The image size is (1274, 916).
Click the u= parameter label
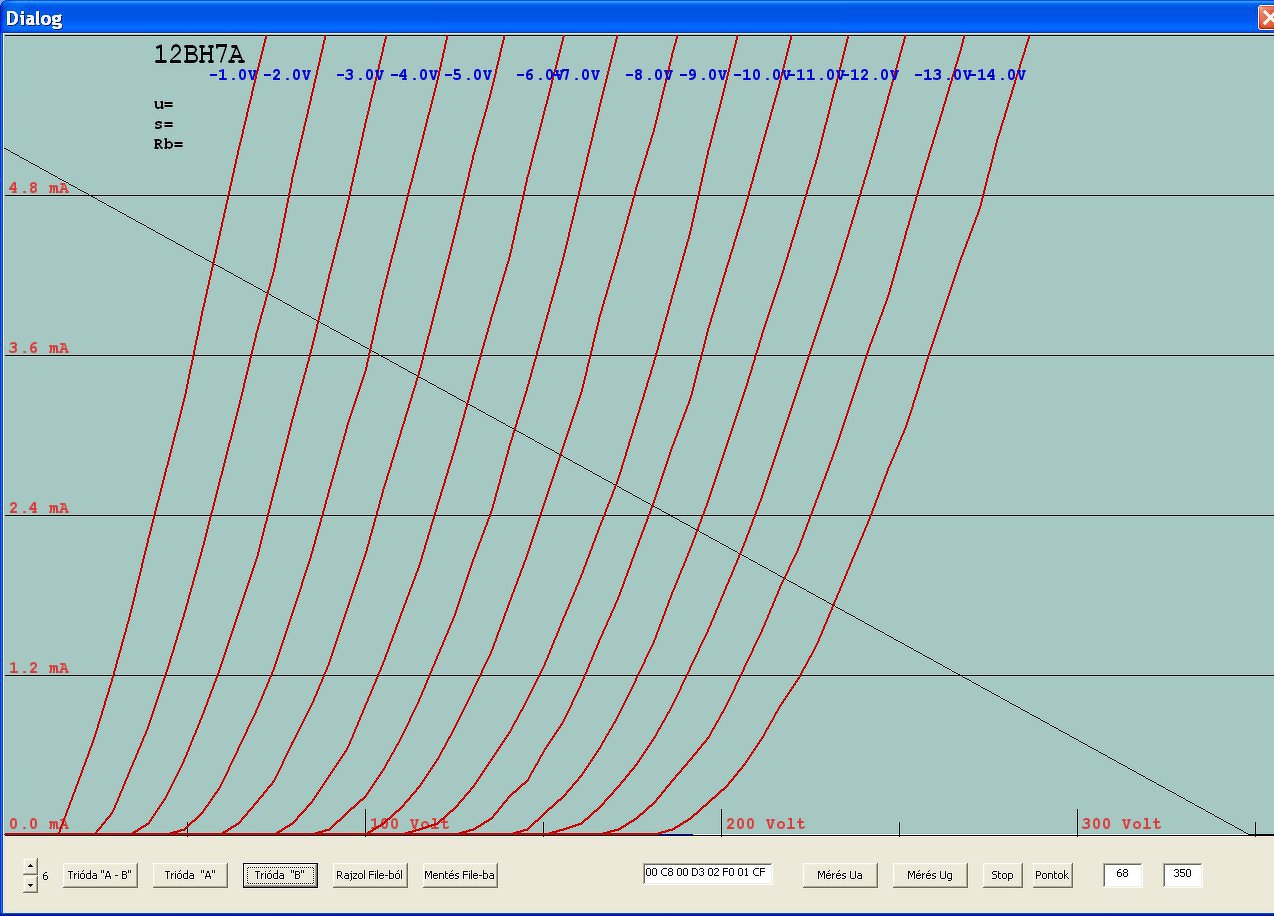click(x=164, y=104)
